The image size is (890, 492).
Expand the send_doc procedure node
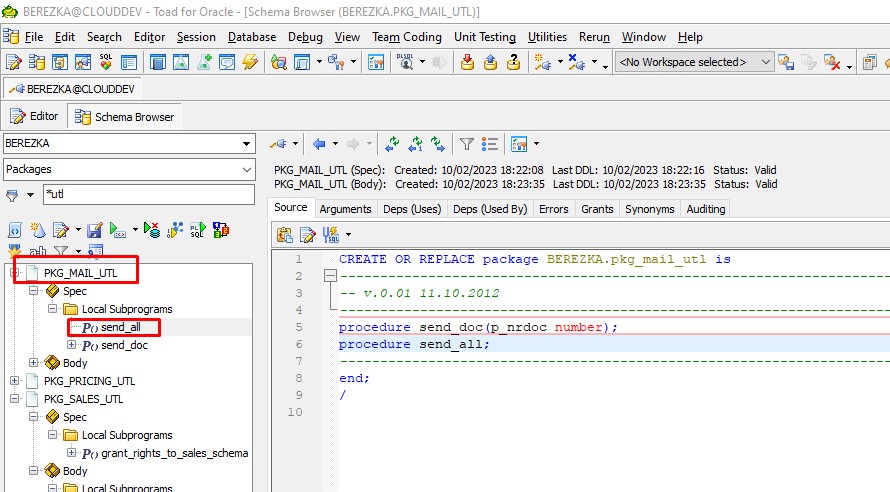[x=72, y=344]
